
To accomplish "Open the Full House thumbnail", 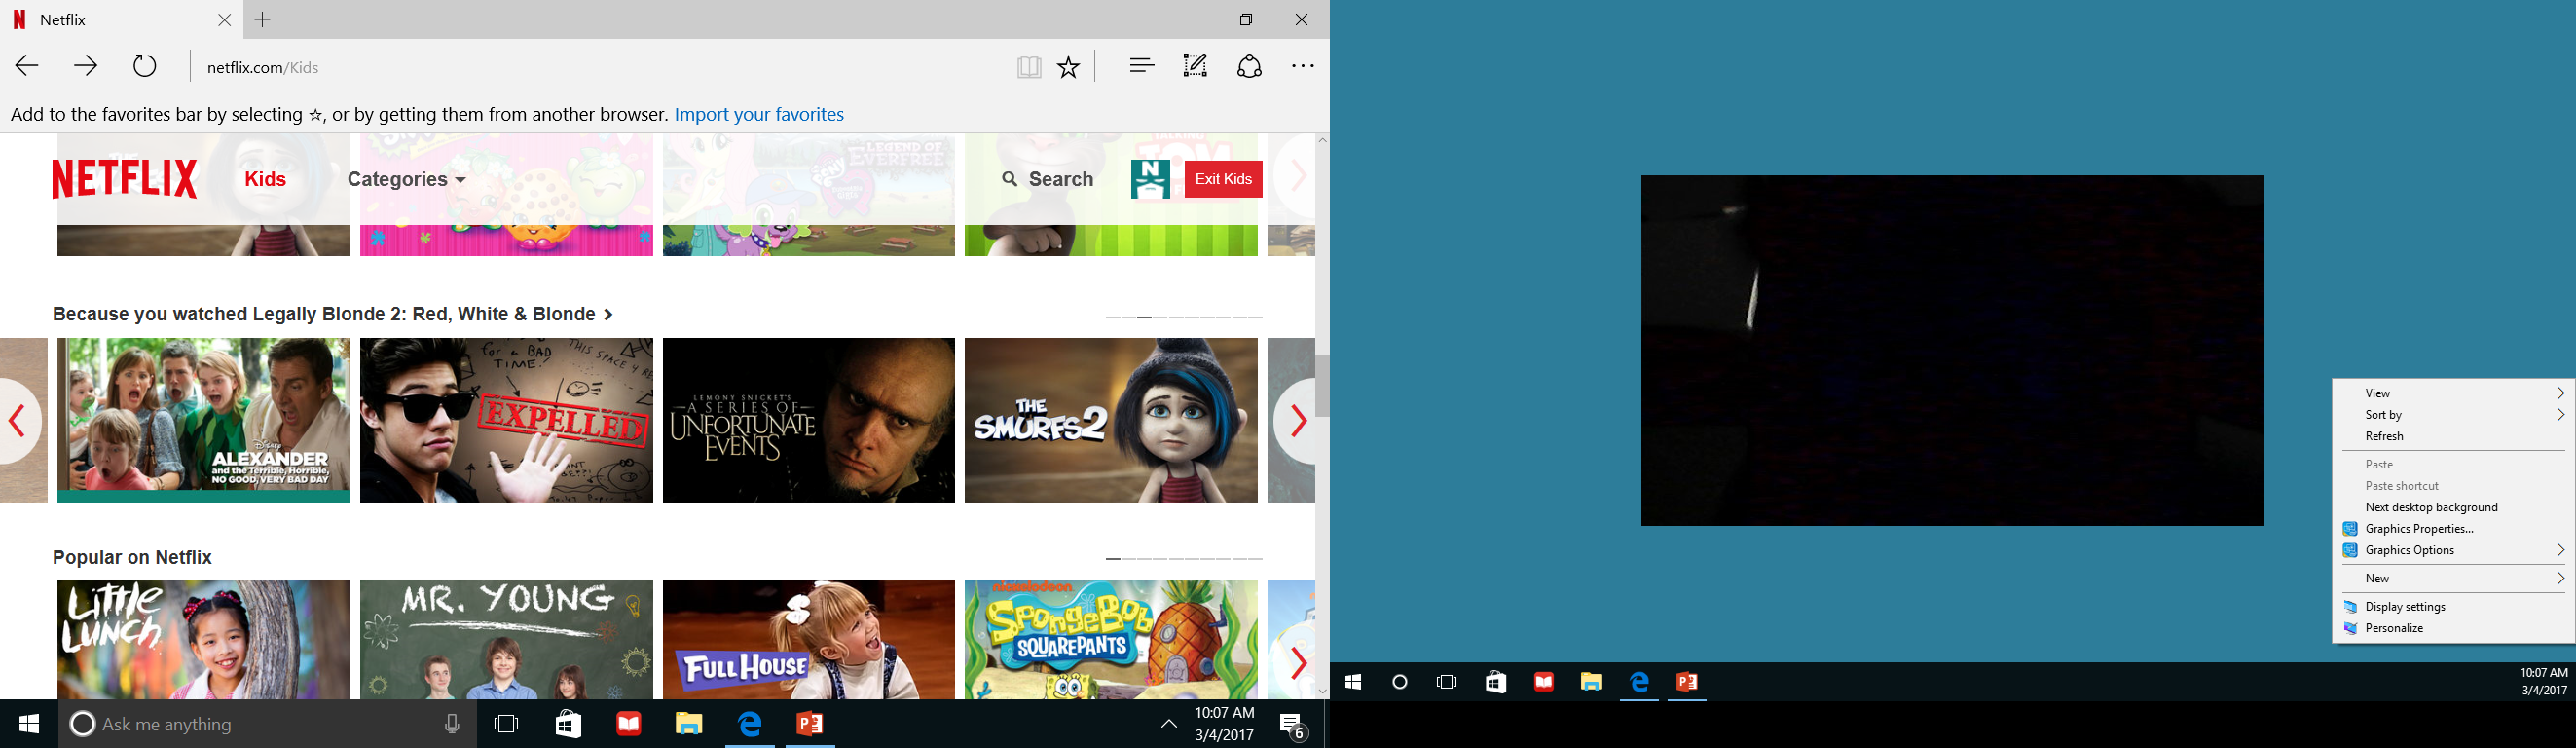I will tap(809, 640).
